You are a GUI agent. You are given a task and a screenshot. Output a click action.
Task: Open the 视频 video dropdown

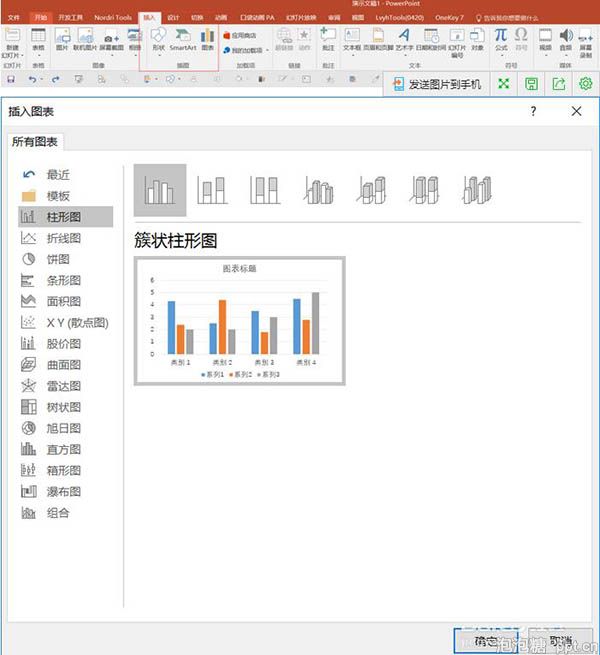[x=545, y=41]
